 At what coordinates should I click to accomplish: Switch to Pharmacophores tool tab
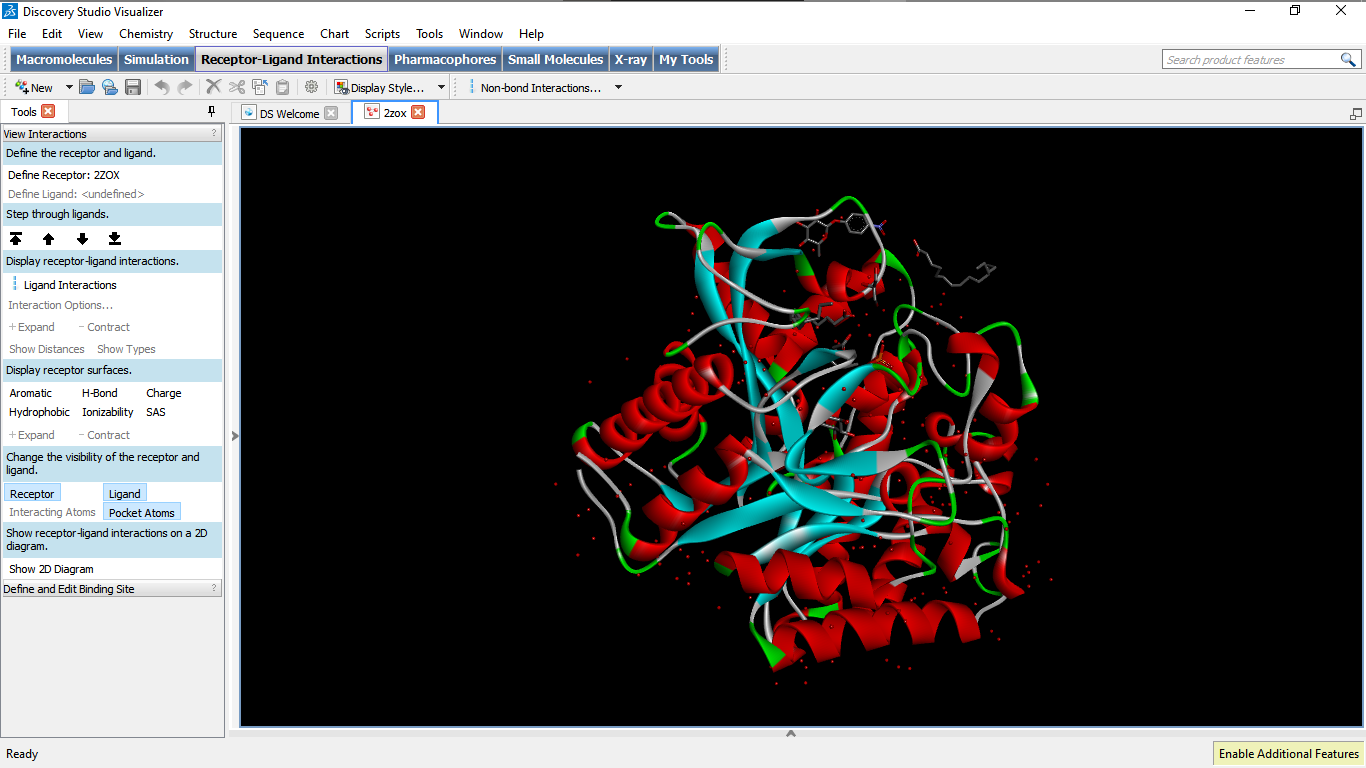(x=445, y=59)
